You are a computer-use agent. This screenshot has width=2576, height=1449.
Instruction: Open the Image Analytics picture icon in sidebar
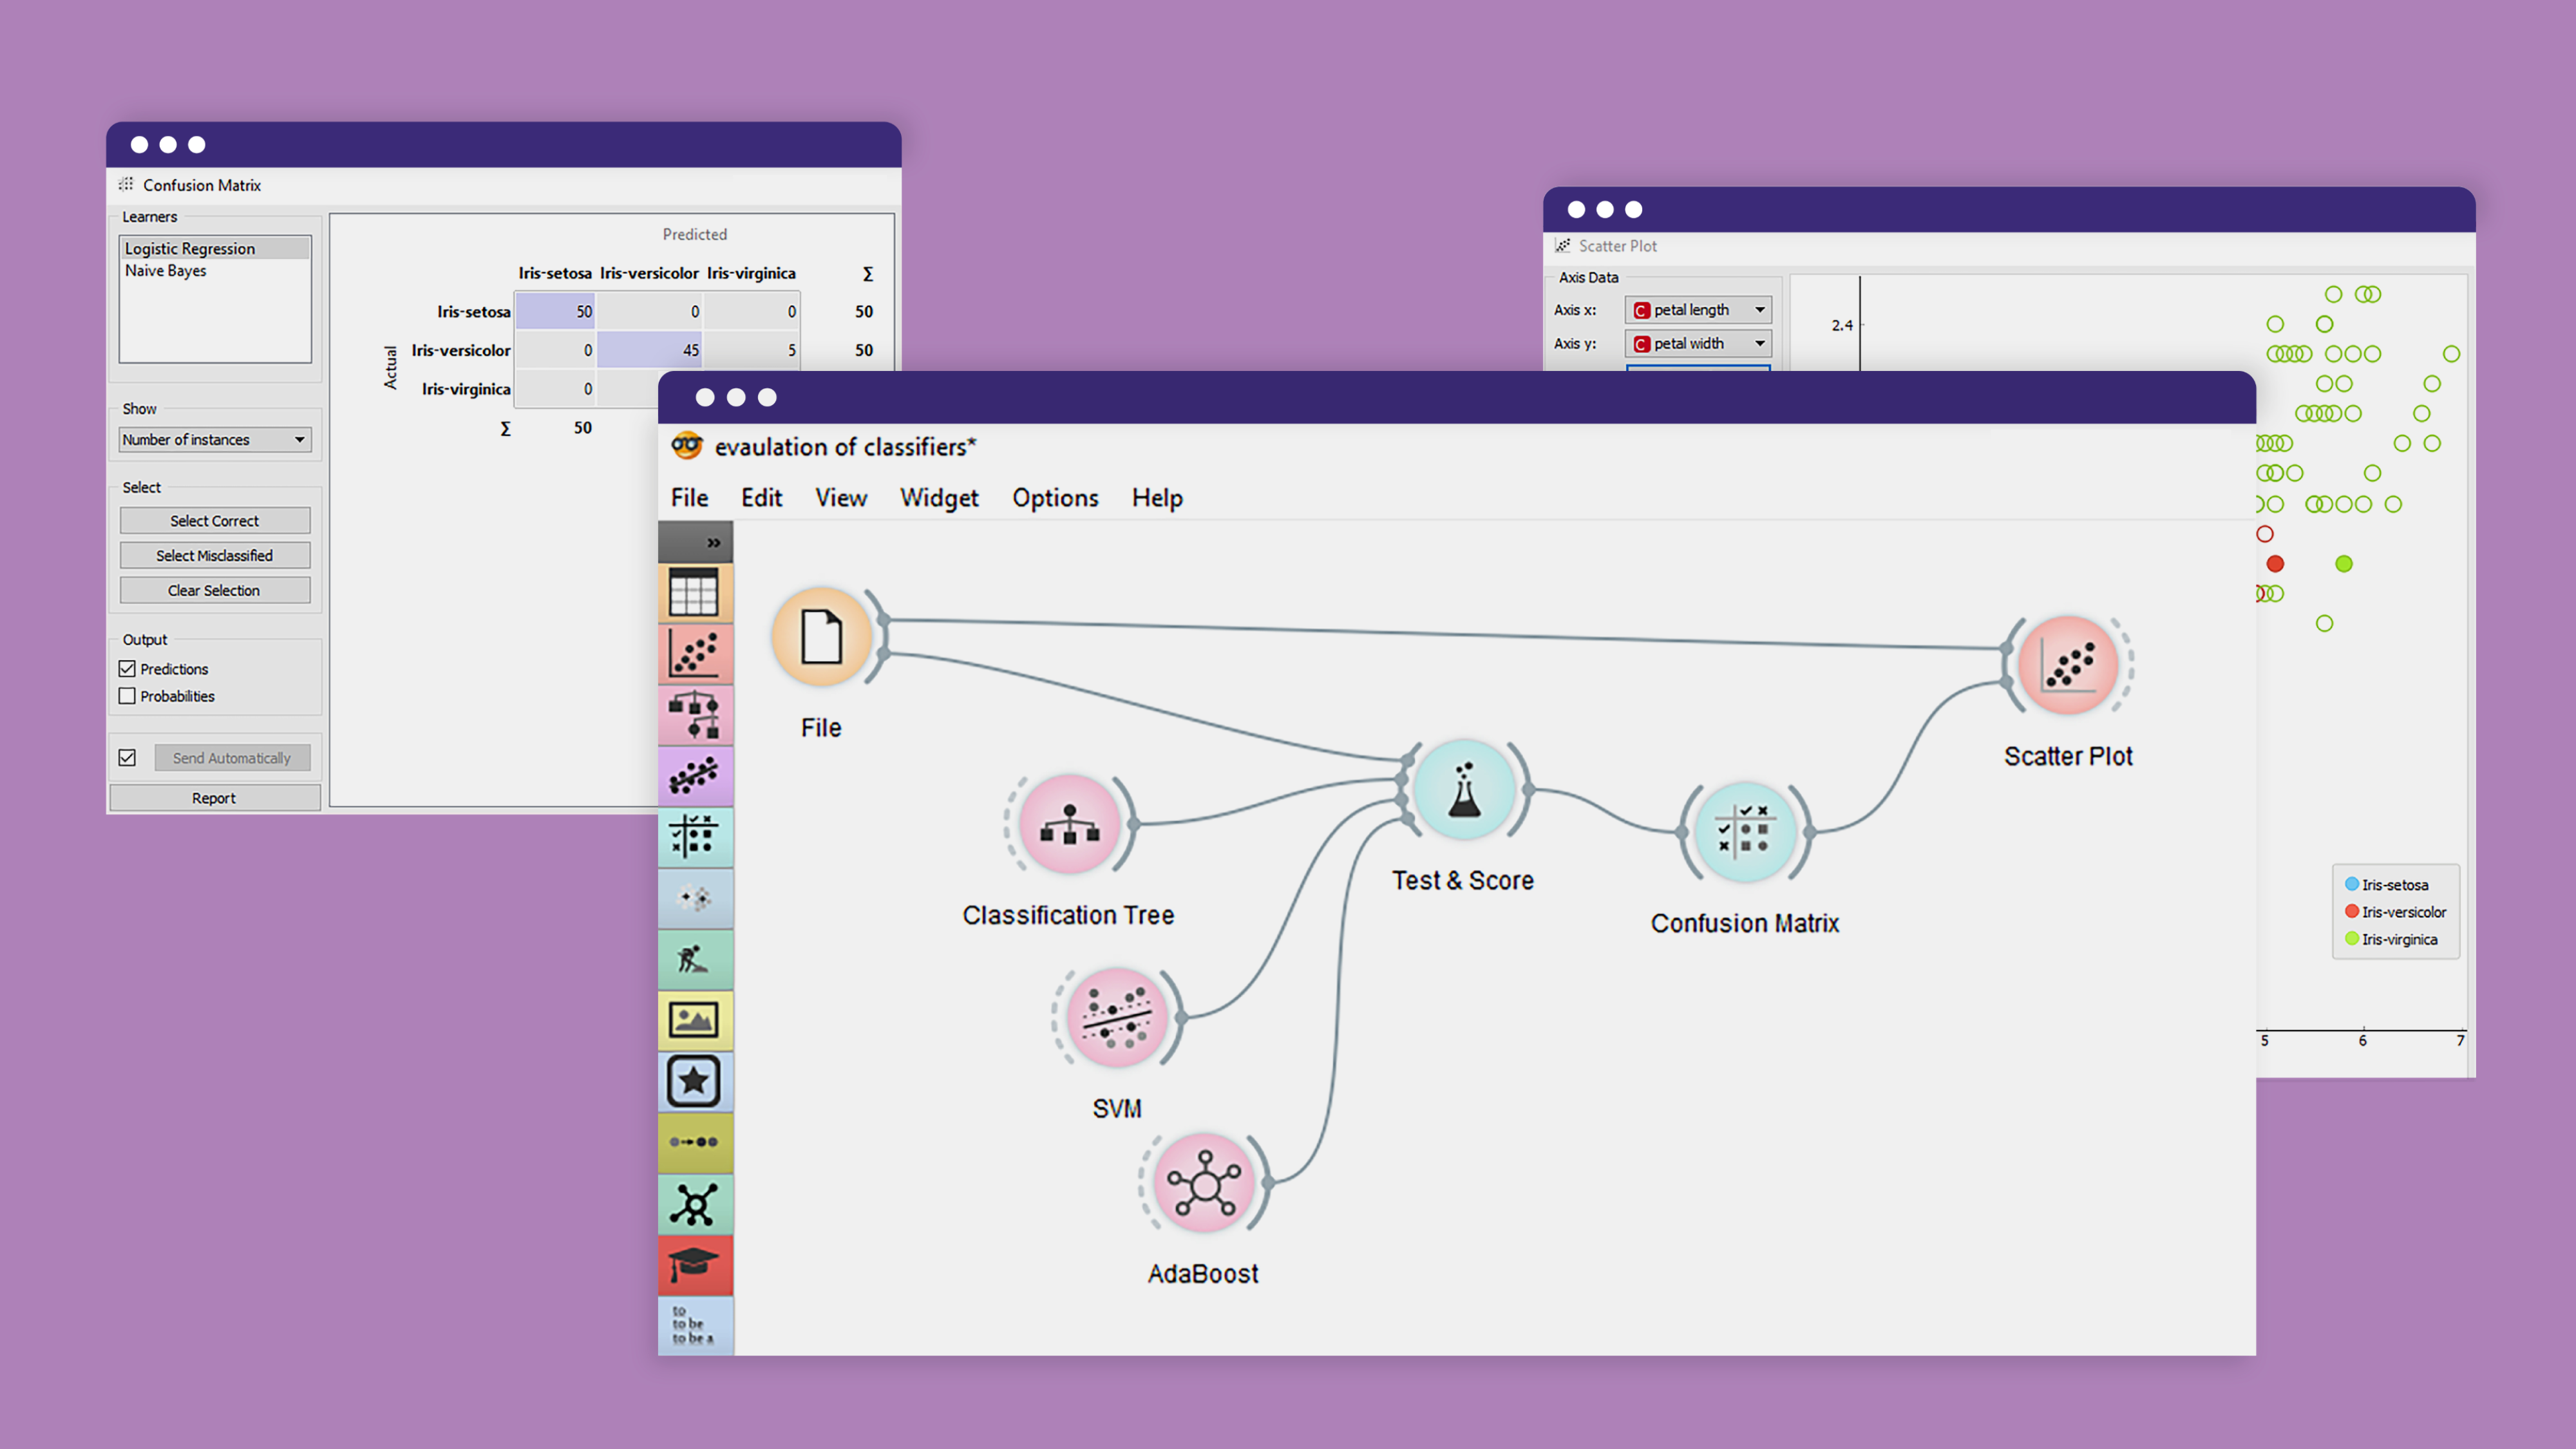coord(694,1020)
